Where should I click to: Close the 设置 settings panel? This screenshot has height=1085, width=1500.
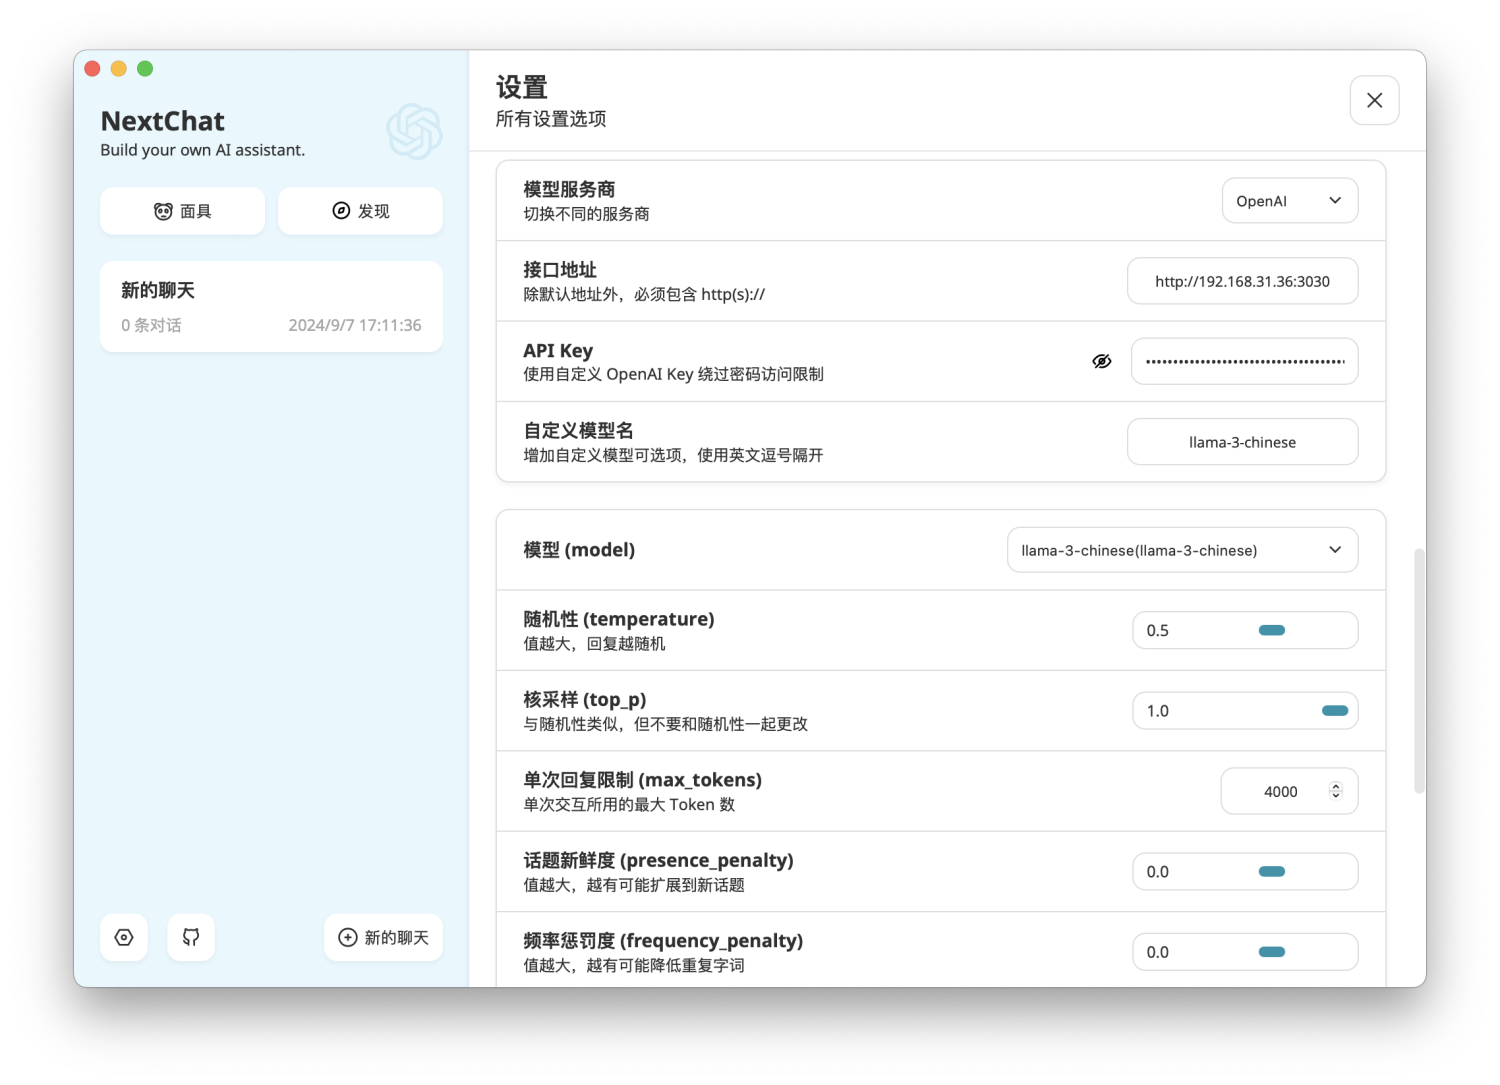point(1374,100)
